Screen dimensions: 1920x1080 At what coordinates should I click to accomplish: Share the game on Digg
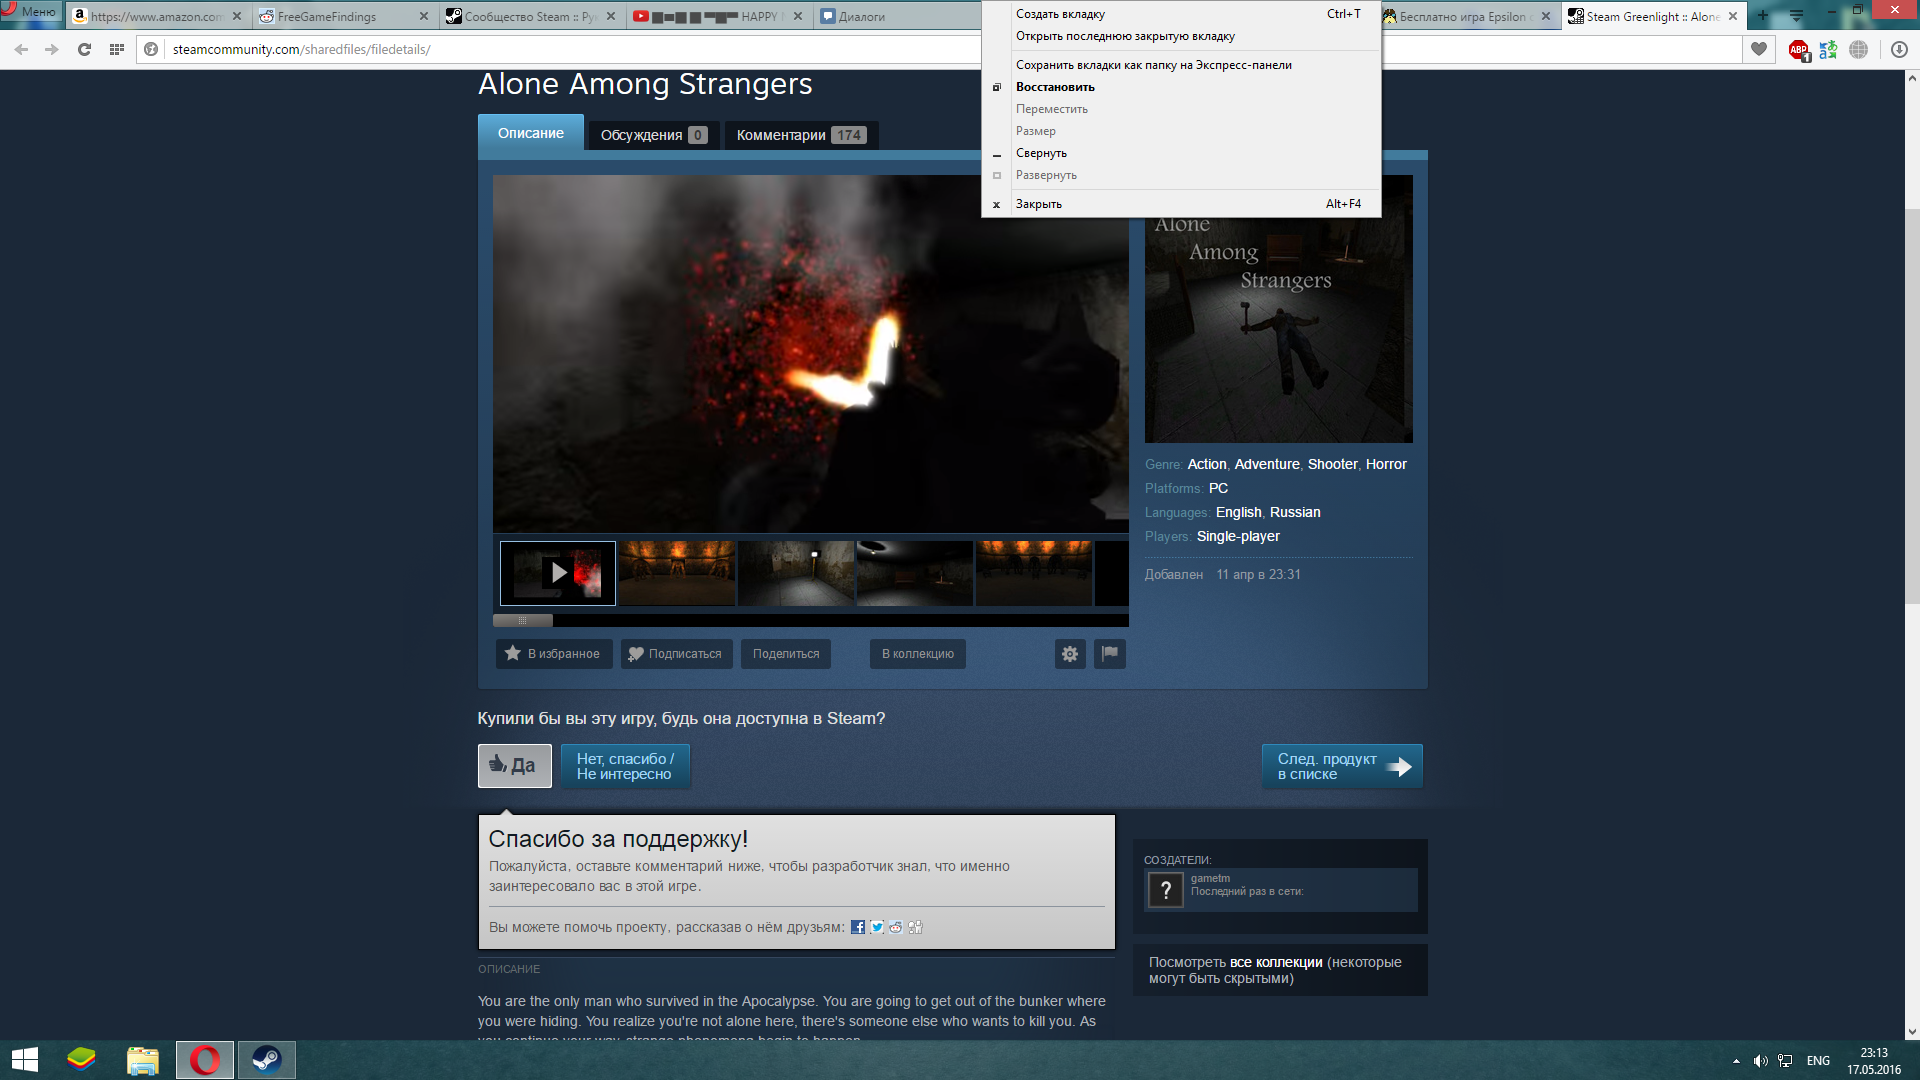[x=915, y=927]
